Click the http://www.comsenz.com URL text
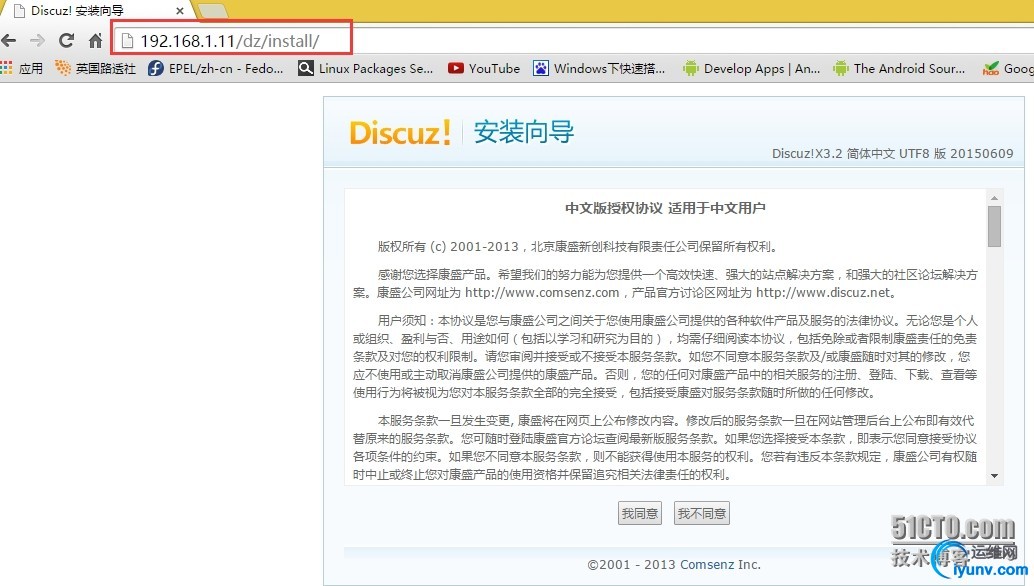 pos(542,293)
